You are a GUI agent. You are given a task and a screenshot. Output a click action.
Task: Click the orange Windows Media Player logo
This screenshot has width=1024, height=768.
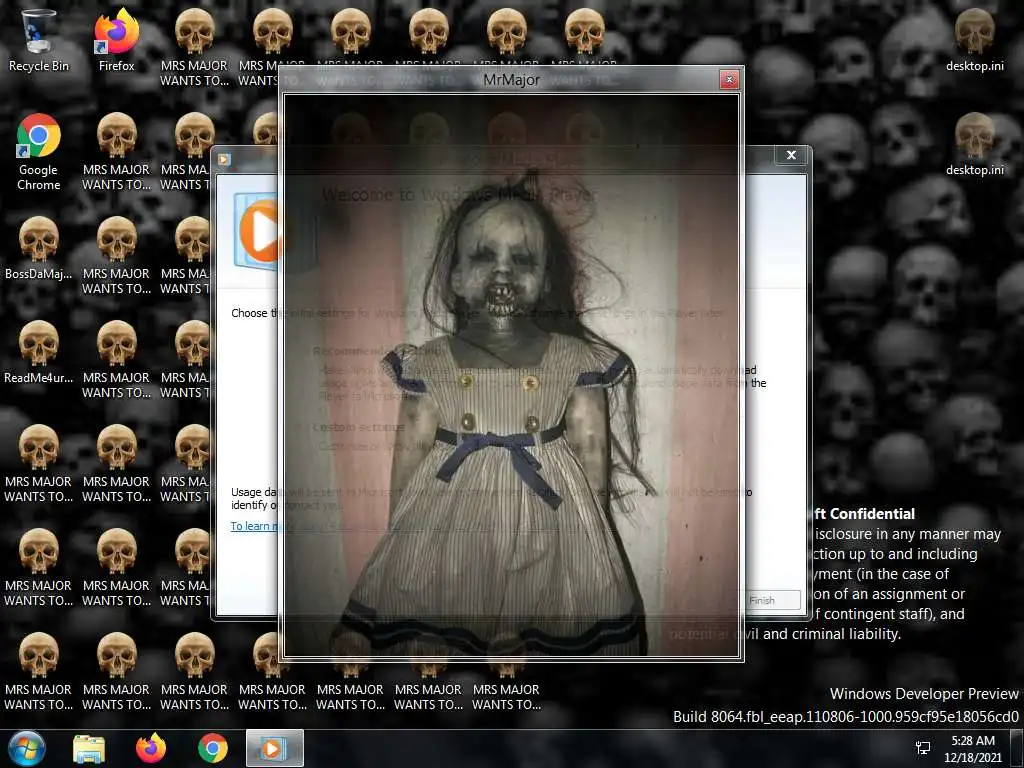(260, 232)
